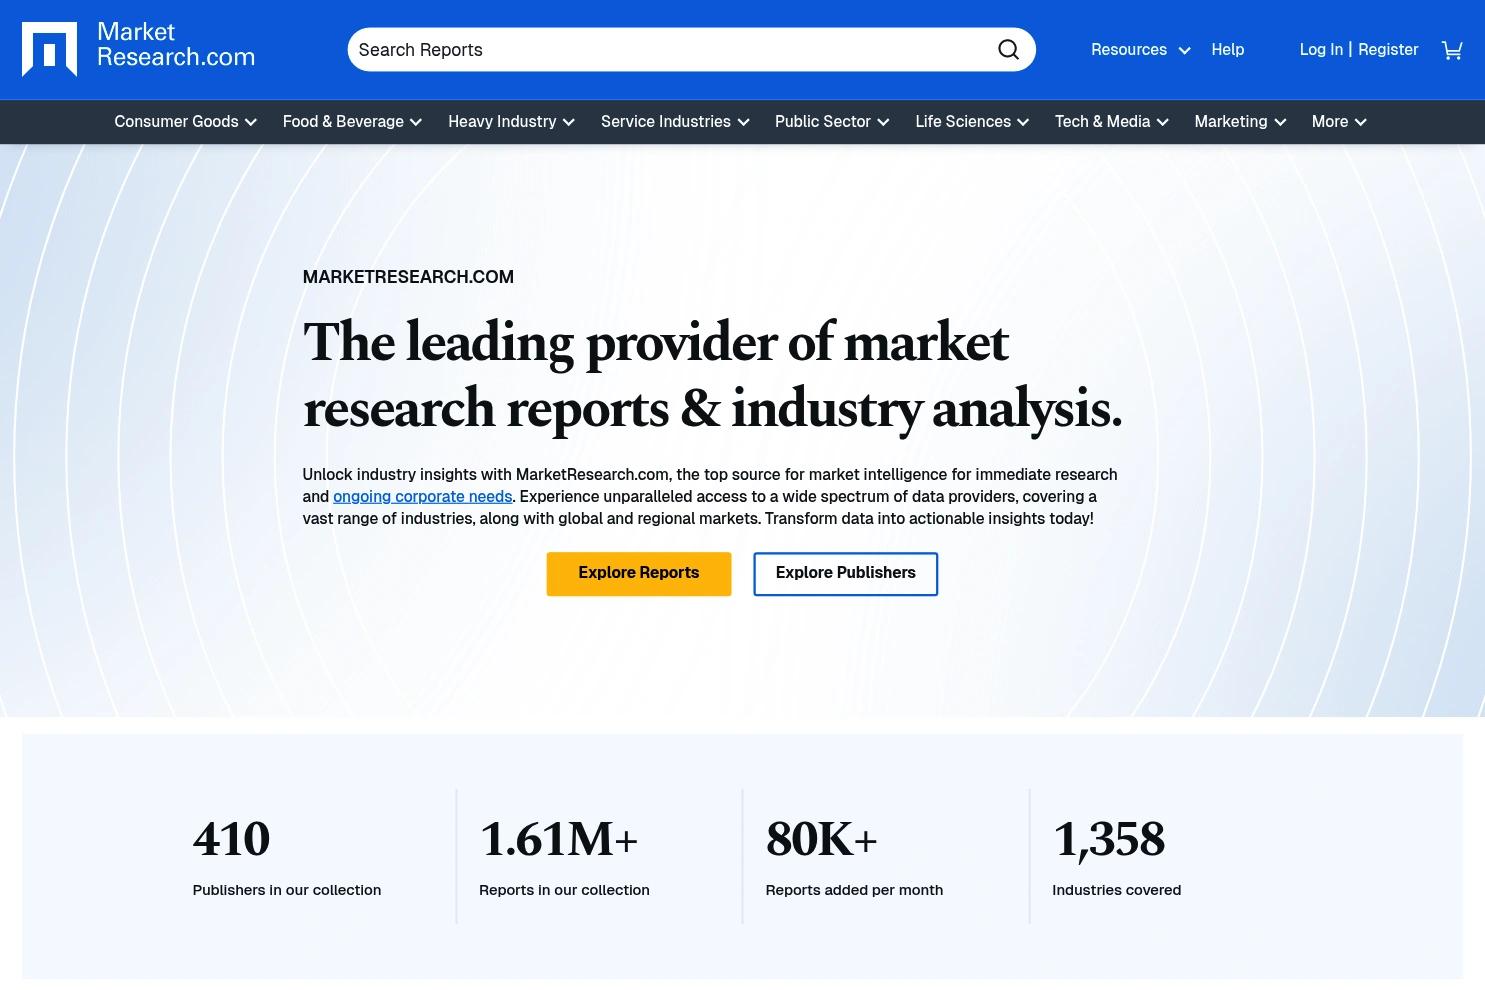Screen dimensions: 1485x990
Task: Open the shopping cart icon
Action: point(1452,50)
